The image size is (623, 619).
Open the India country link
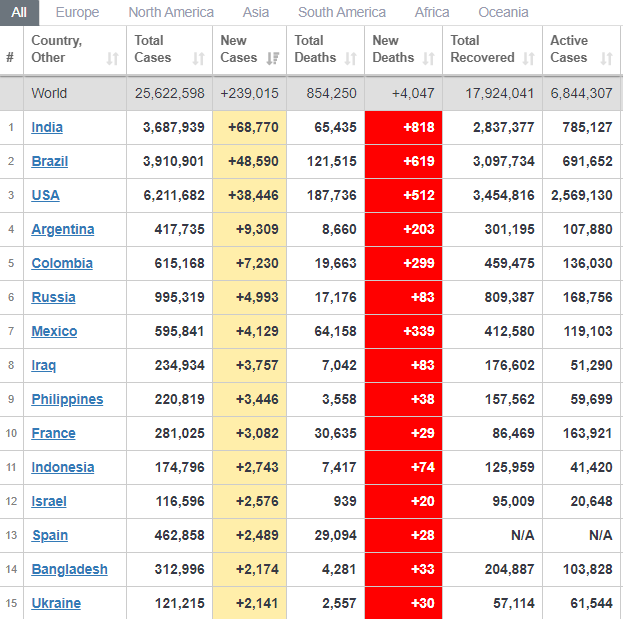pos(46,127)
